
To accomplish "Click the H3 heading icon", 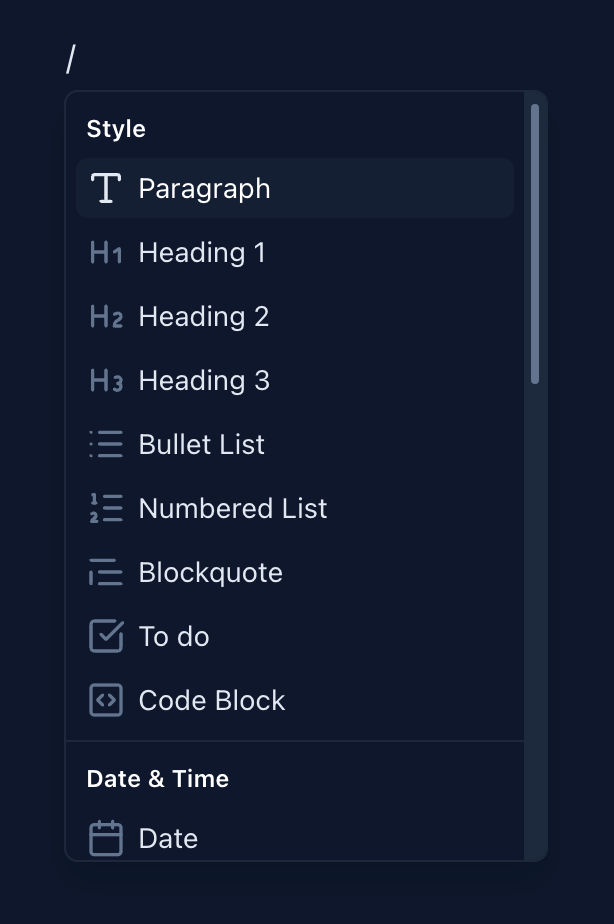I will pyautogui.click(x=106, y=380).
